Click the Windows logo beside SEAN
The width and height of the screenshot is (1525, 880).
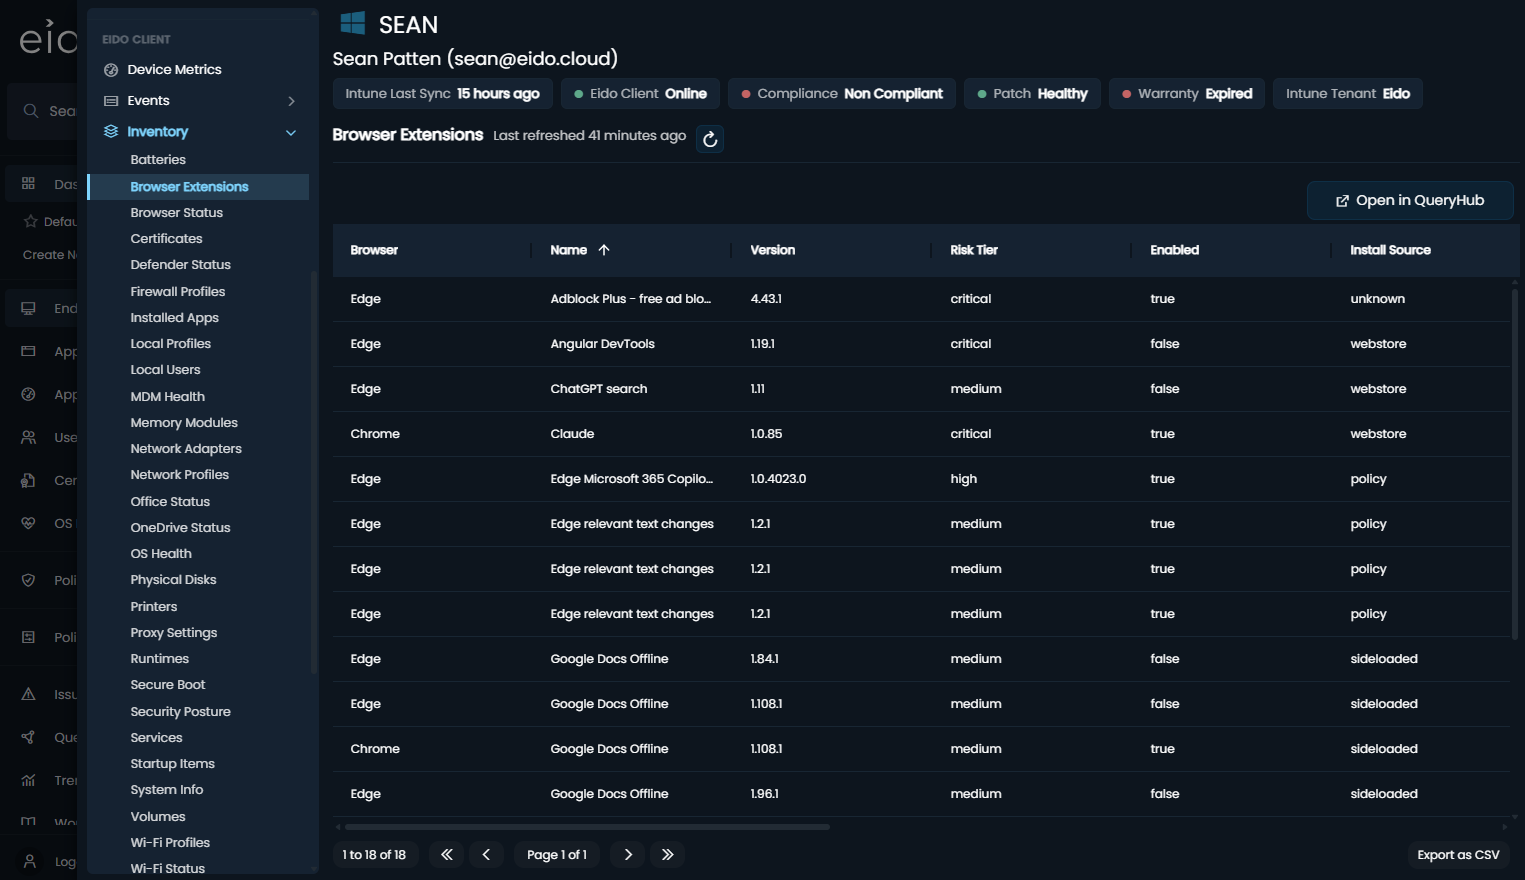pyautogui.click(x=353, y=23)
